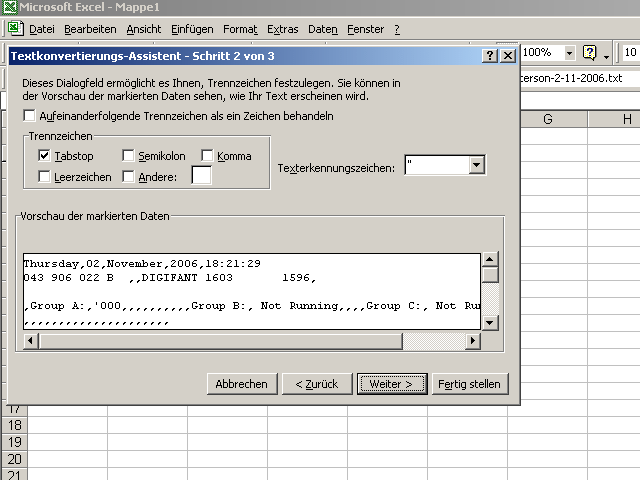The width and height of the screenshot is (640, 480).
Task: Click the left arrow of horizontal preview scrollbar
Action: click(30, 340)
